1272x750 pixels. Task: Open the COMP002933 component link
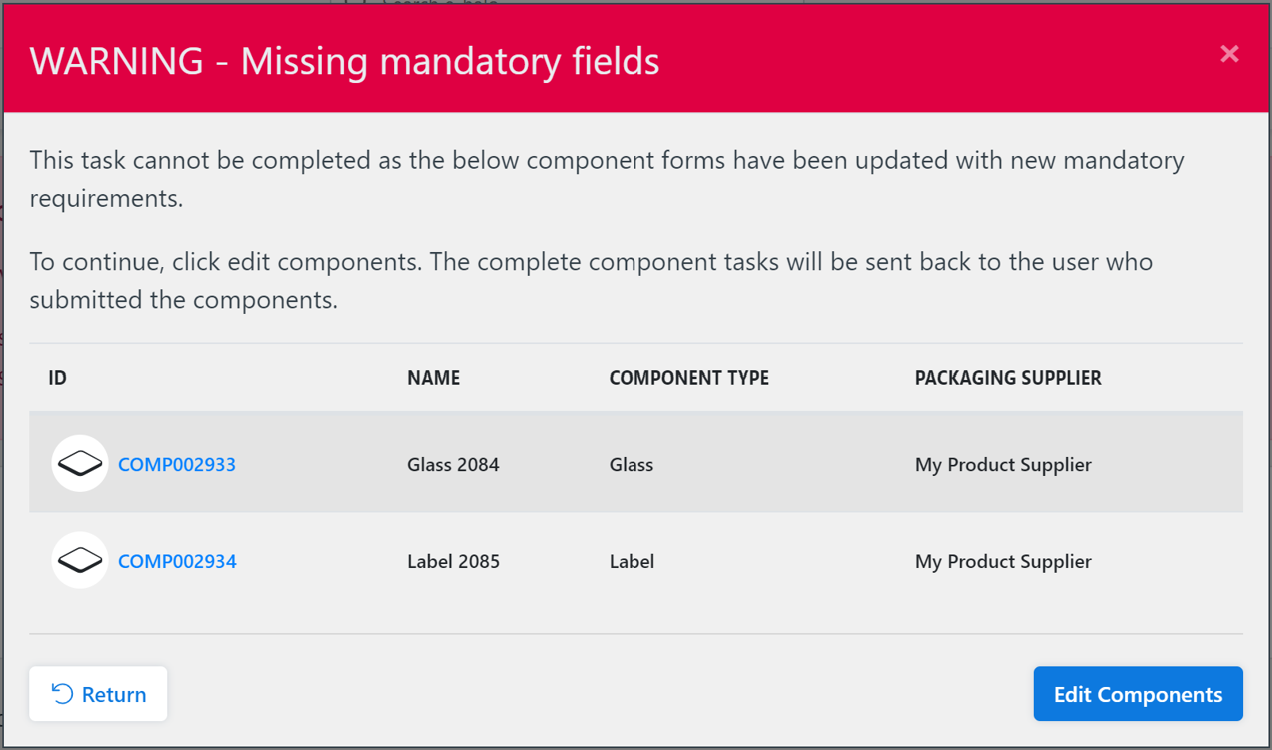click(176, 464)
